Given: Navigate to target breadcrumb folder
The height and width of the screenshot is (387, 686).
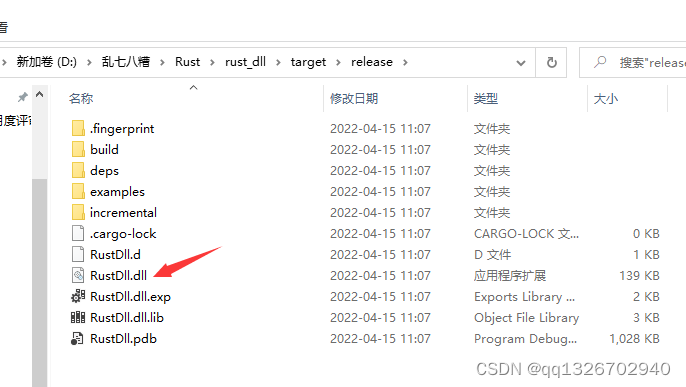Looking at the screenshot, I should [x=308, y=62].
